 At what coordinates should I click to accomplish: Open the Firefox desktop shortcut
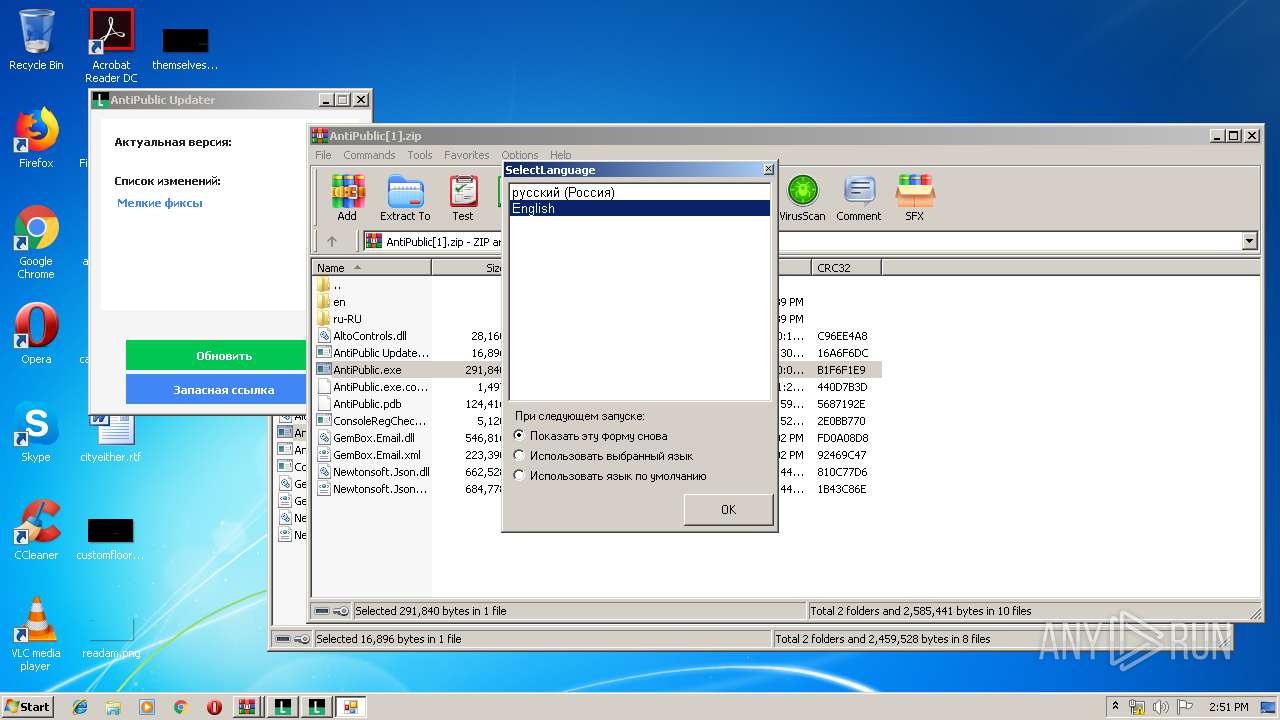pyautogui.click(x=36, y=138)
